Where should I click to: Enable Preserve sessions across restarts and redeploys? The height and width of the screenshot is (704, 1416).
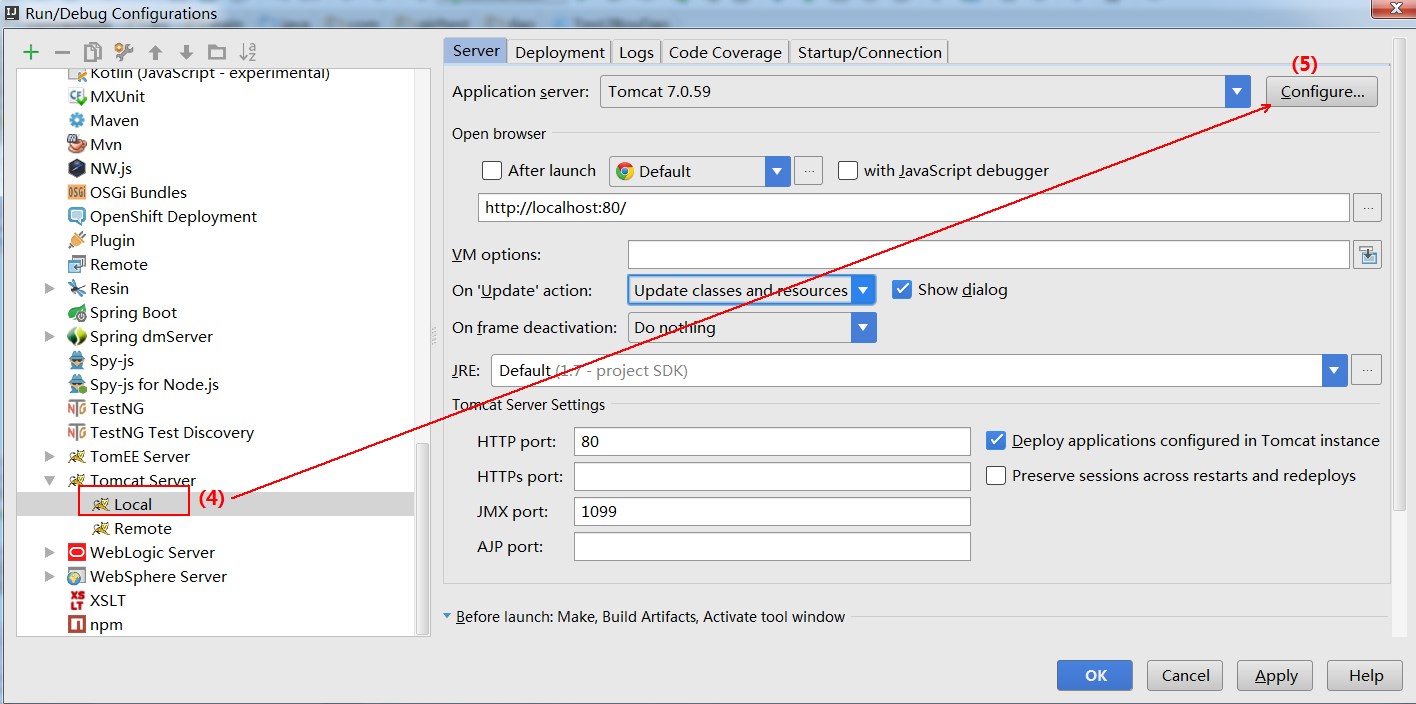(996, 476)
